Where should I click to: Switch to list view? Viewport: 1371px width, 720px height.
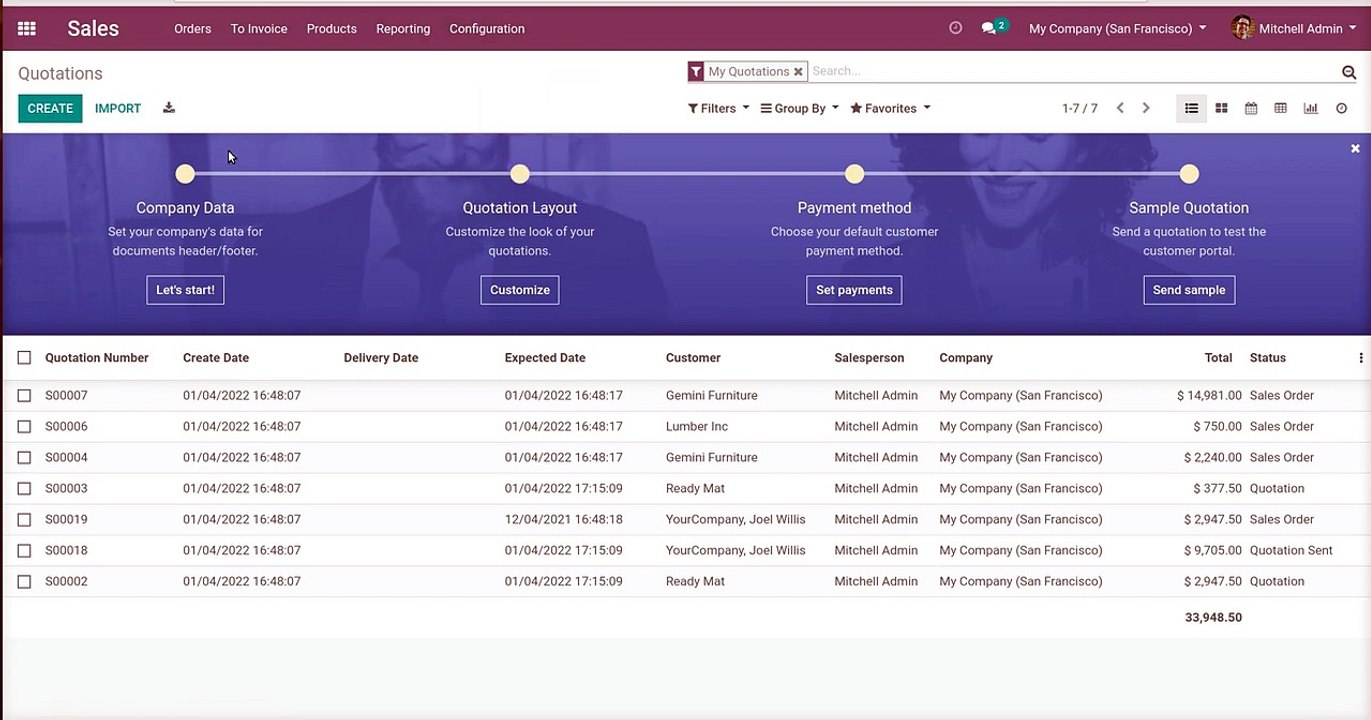coord(1191,108)
